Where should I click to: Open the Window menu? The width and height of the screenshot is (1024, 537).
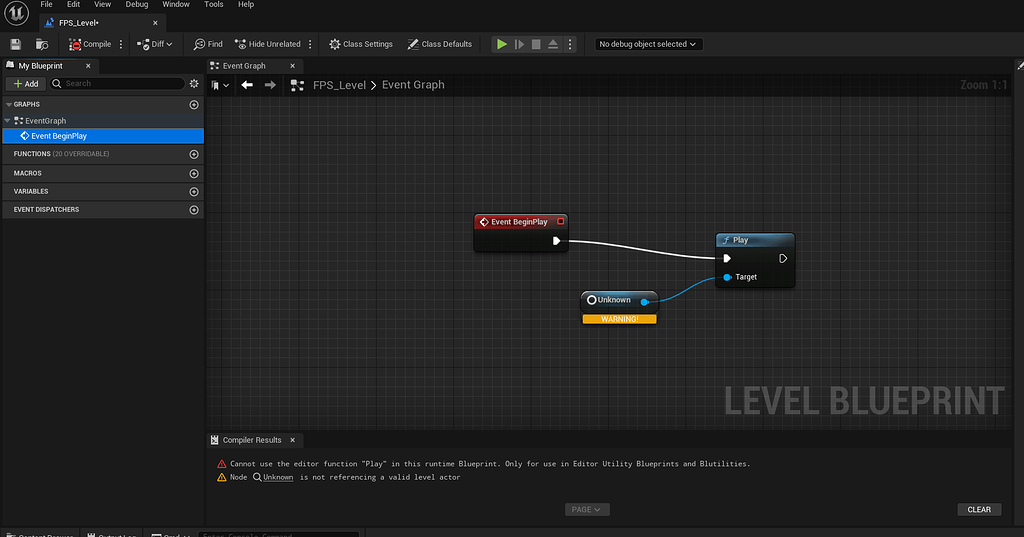pyautogui.click(x=176, y=5)
